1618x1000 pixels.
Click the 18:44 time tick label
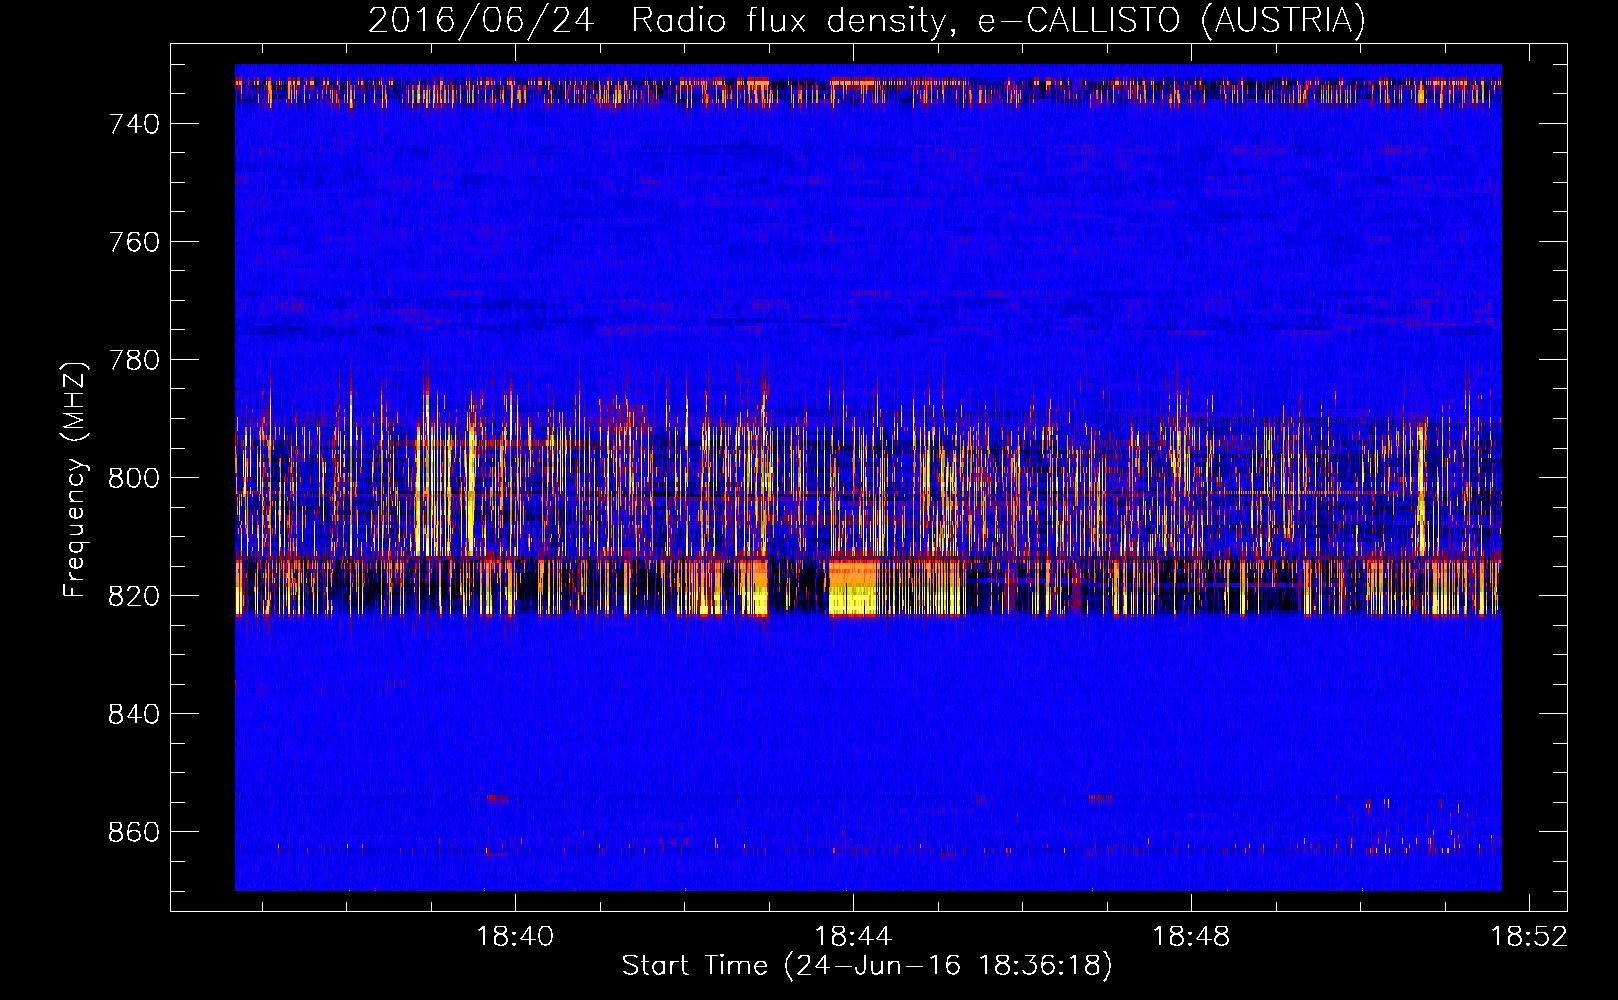pos(853,937)
